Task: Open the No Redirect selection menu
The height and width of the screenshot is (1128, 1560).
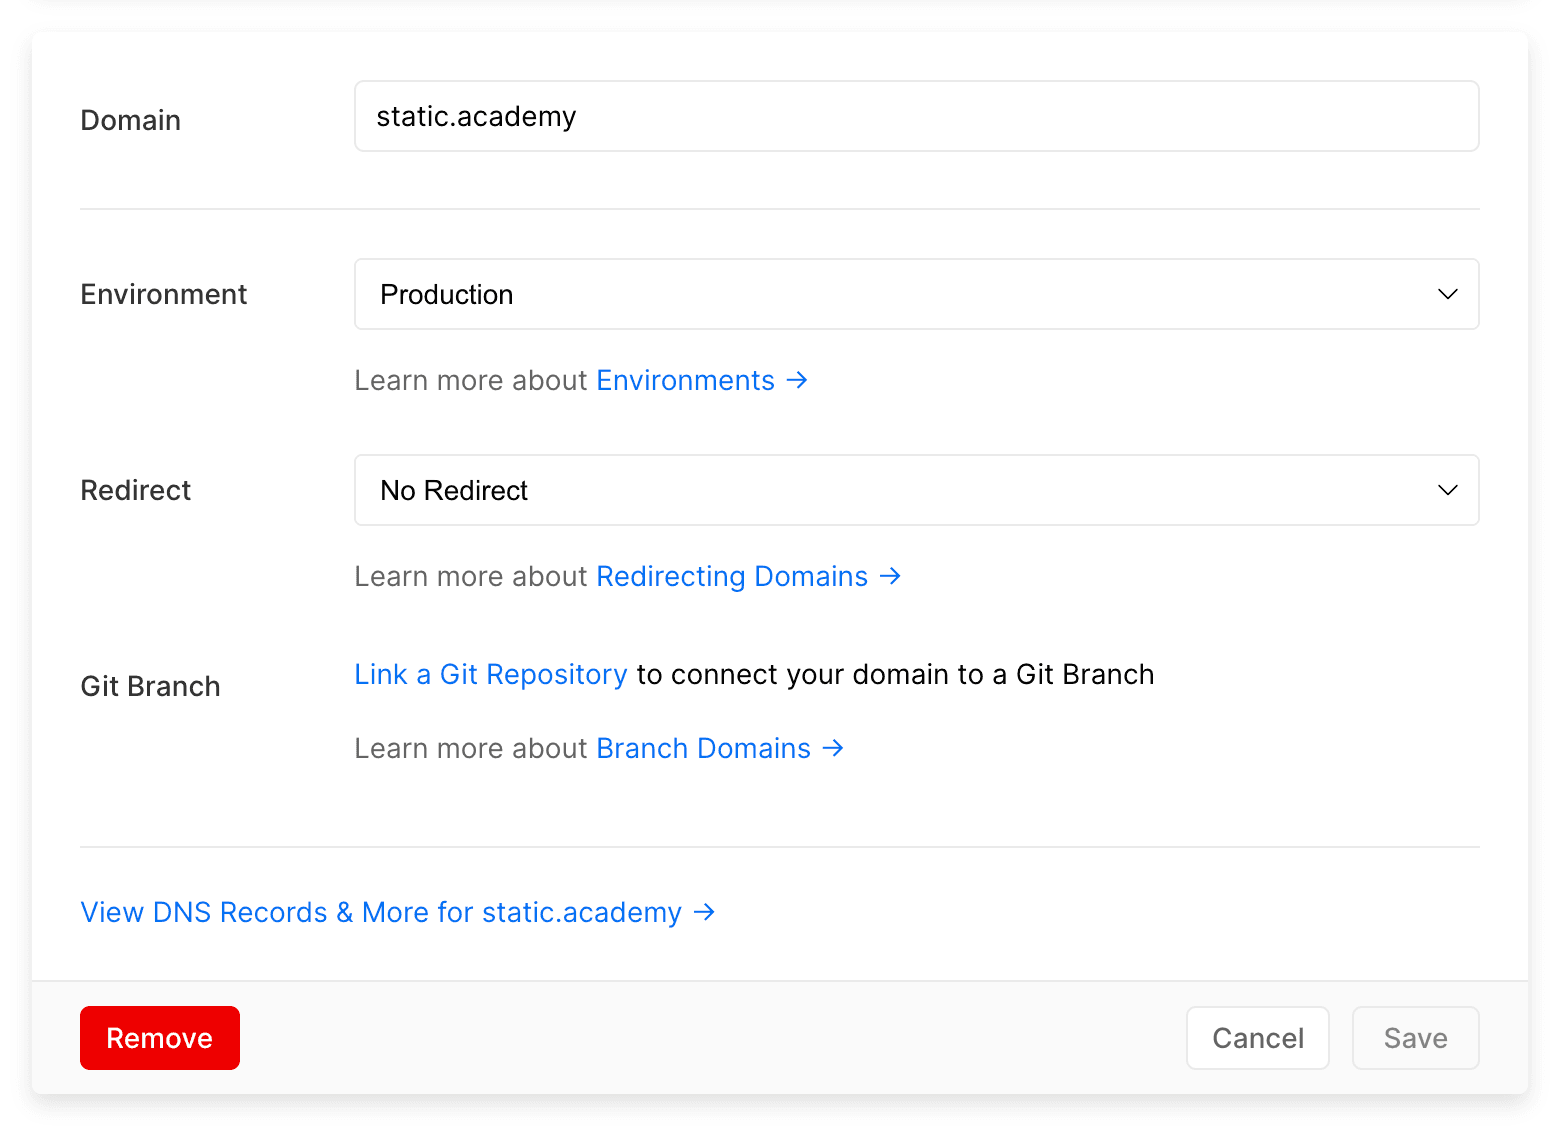Action: [x=916, y=490]
